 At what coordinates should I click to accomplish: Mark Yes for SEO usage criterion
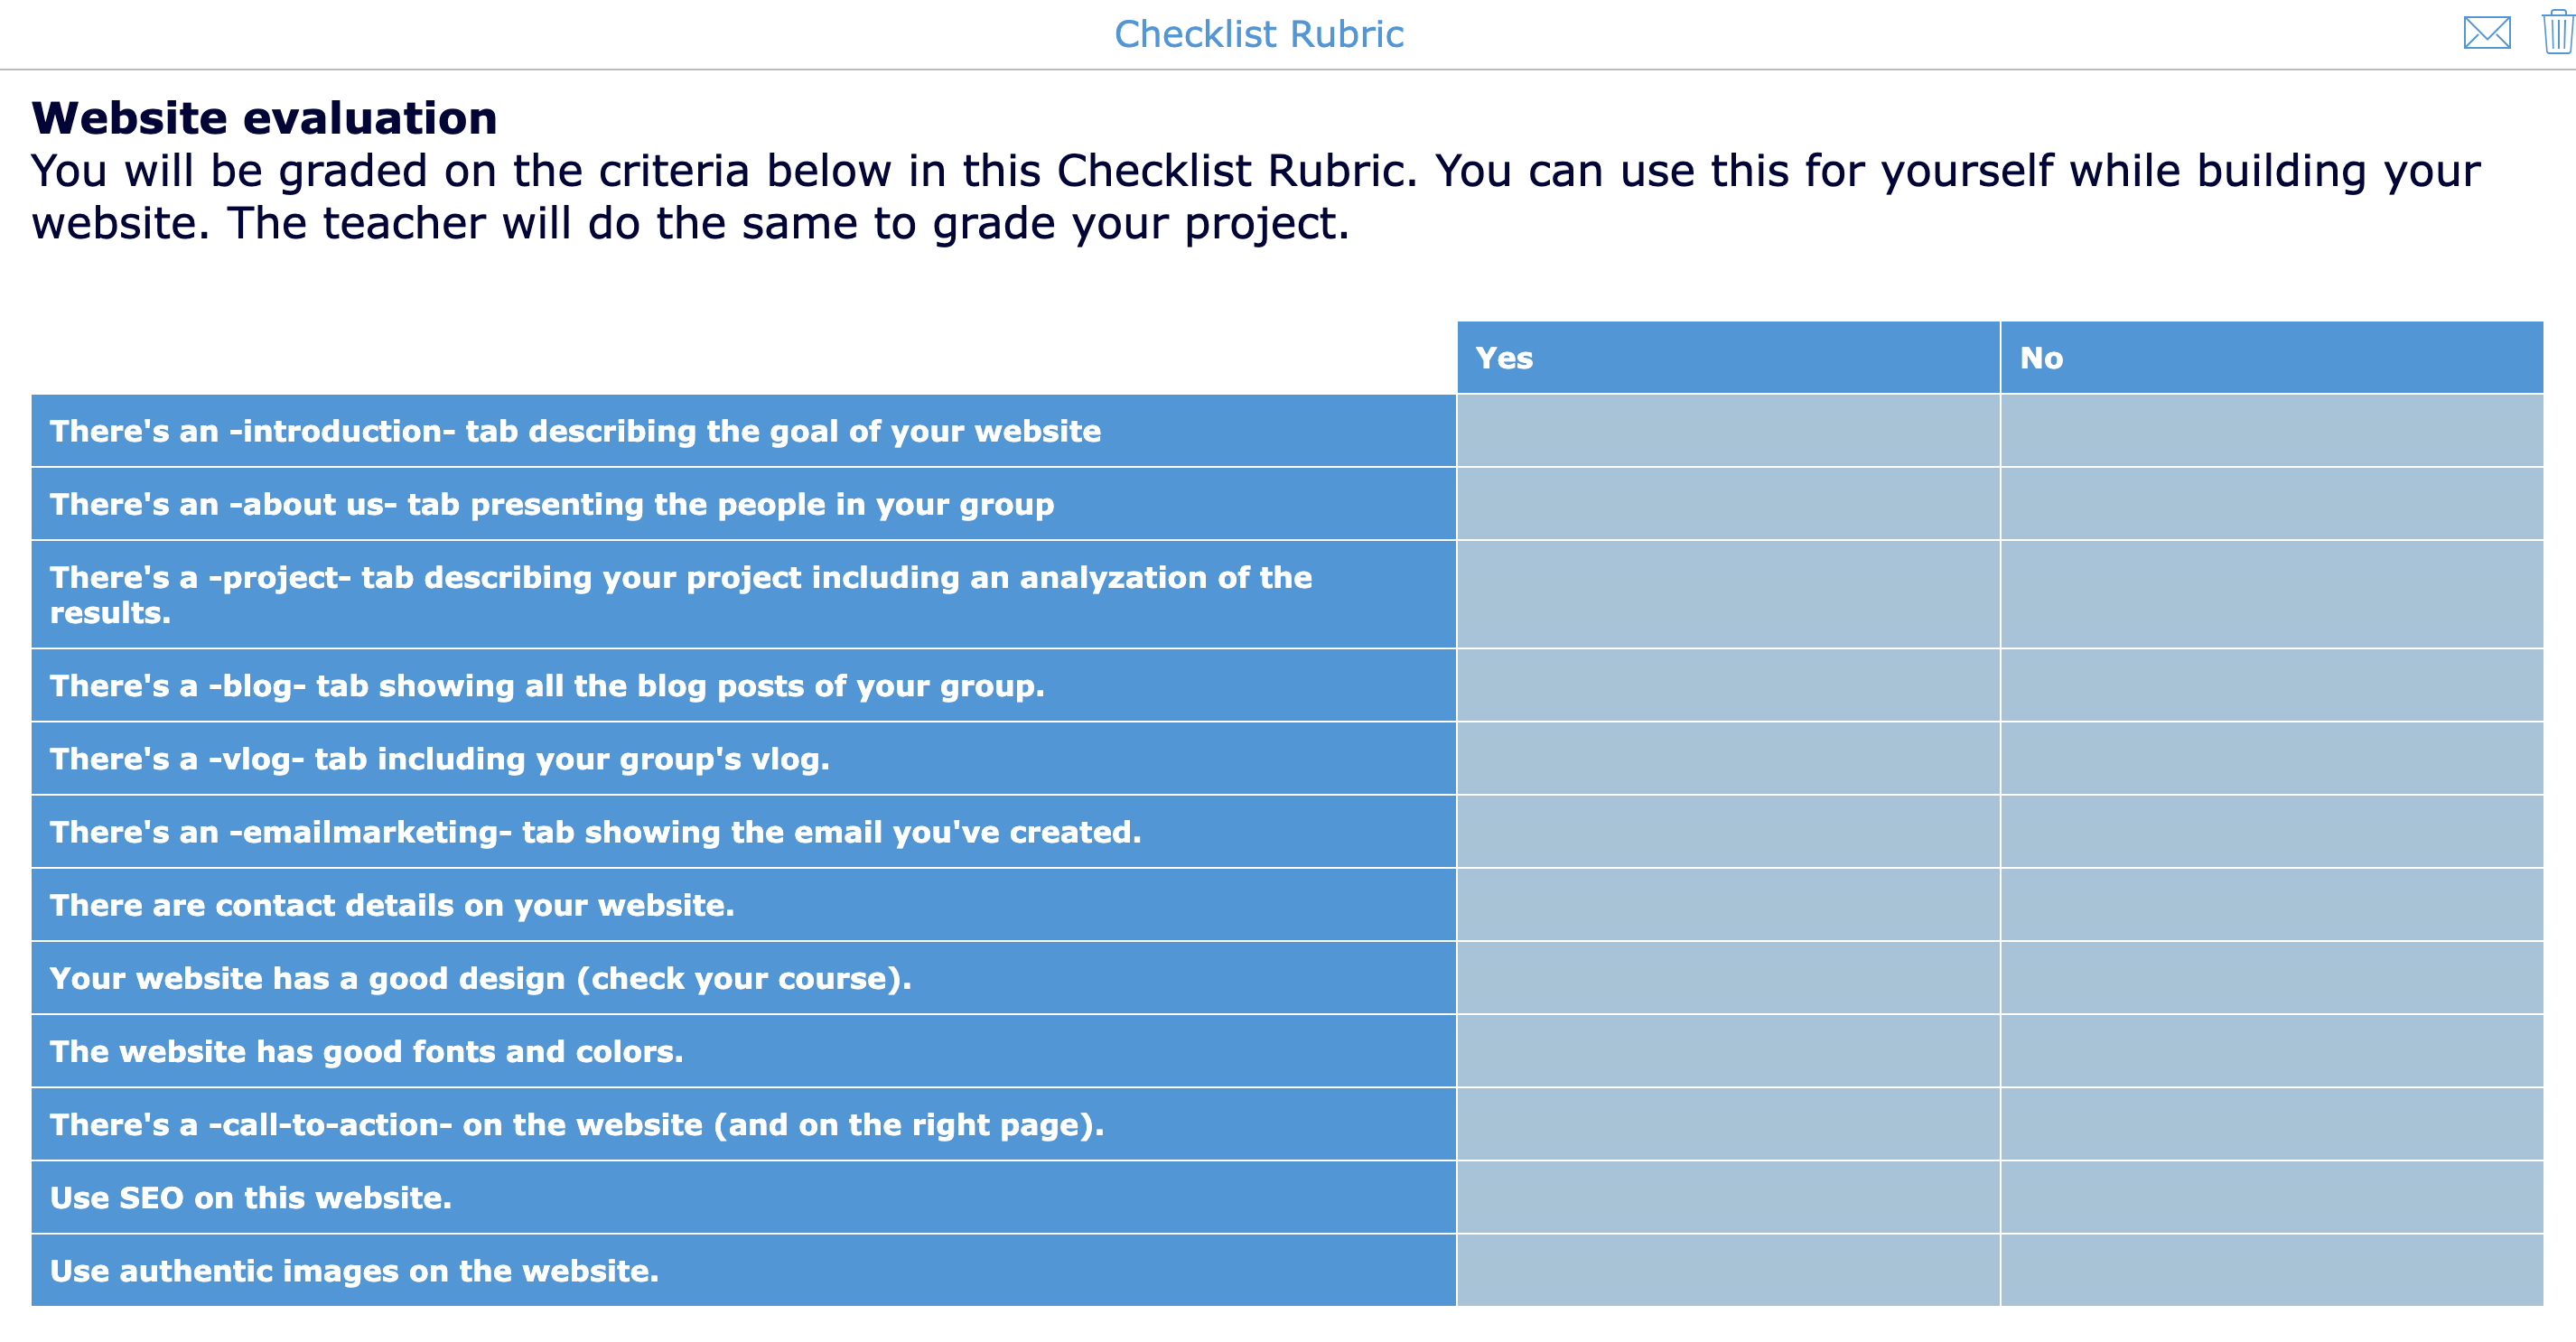[x=1725, y=1196]
